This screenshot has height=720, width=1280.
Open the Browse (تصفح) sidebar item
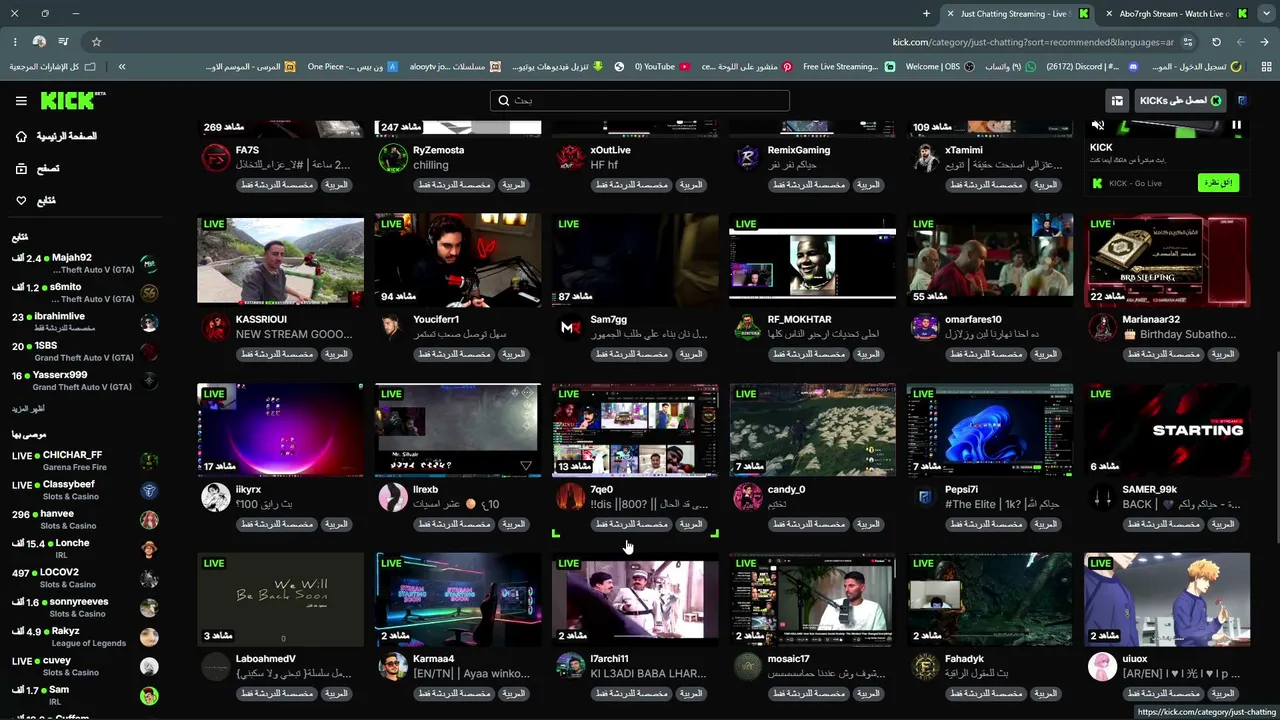(37, 169)
